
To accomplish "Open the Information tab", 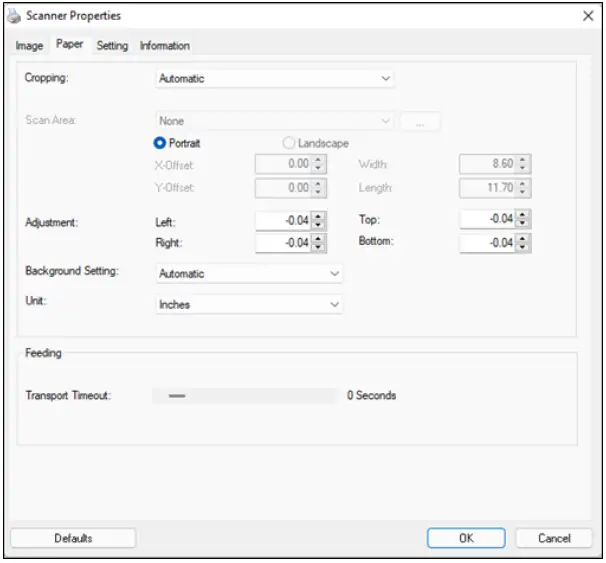I will (165, 46).
